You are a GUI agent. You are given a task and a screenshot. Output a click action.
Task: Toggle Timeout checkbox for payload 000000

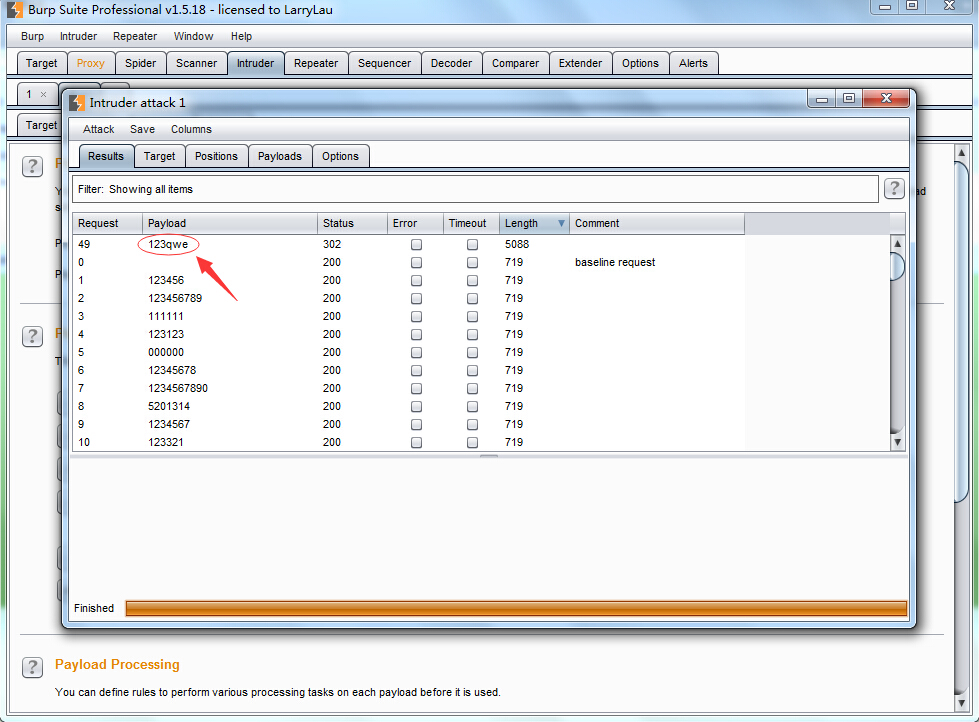coord(473,352)
